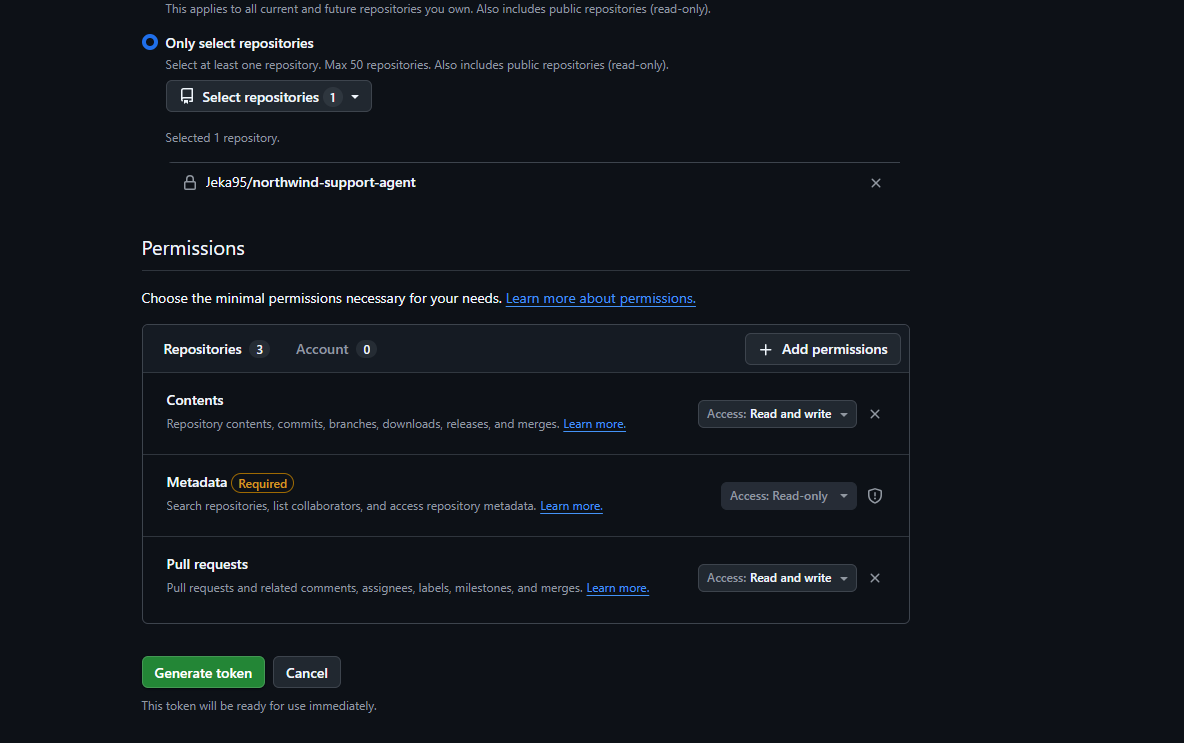
Task: Open Contents access level dropdown
Action: pyautogui.click(x=777, y=414)
